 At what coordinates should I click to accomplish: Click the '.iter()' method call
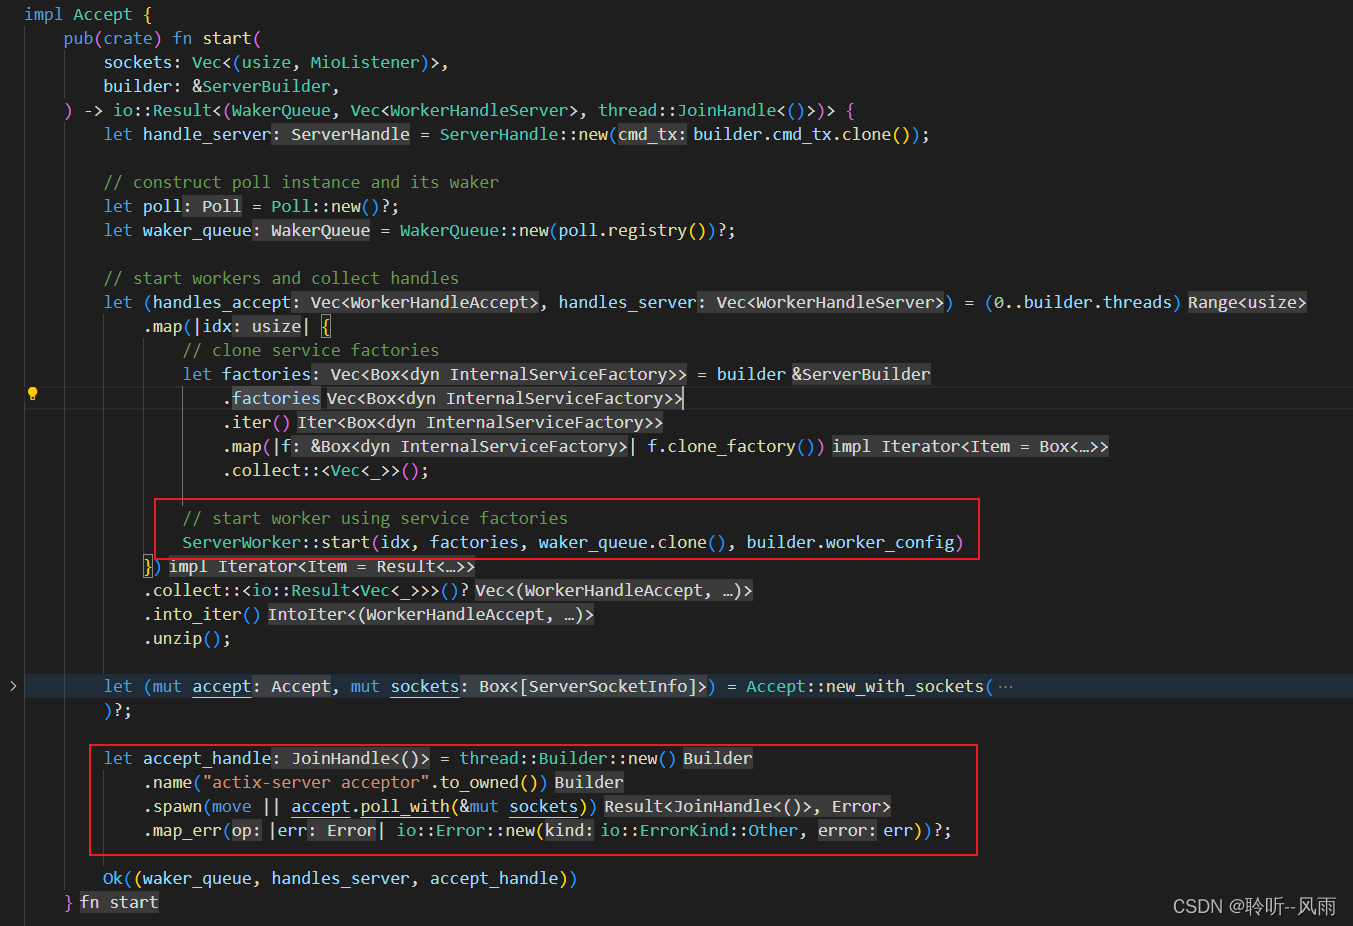tap(256, 422)
